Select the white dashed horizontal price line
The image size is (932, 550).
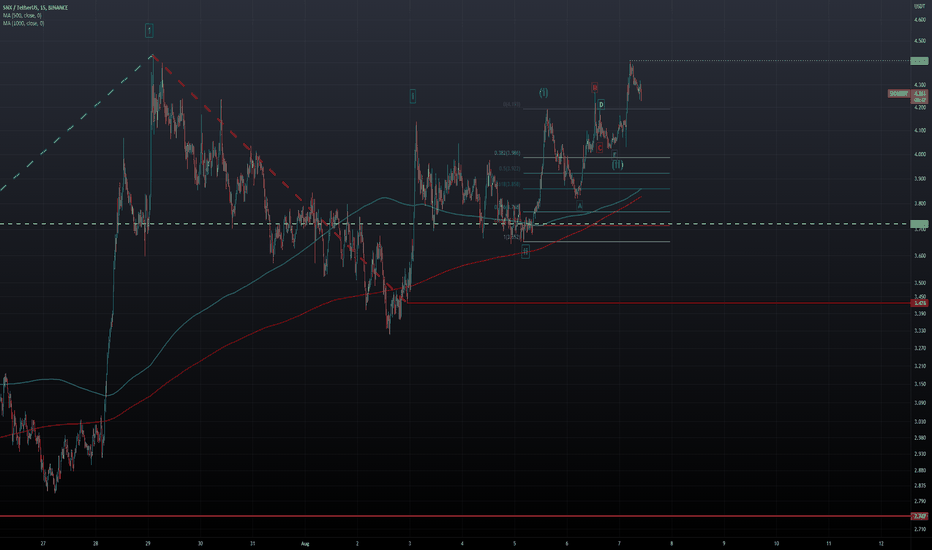tap(455, 224)
